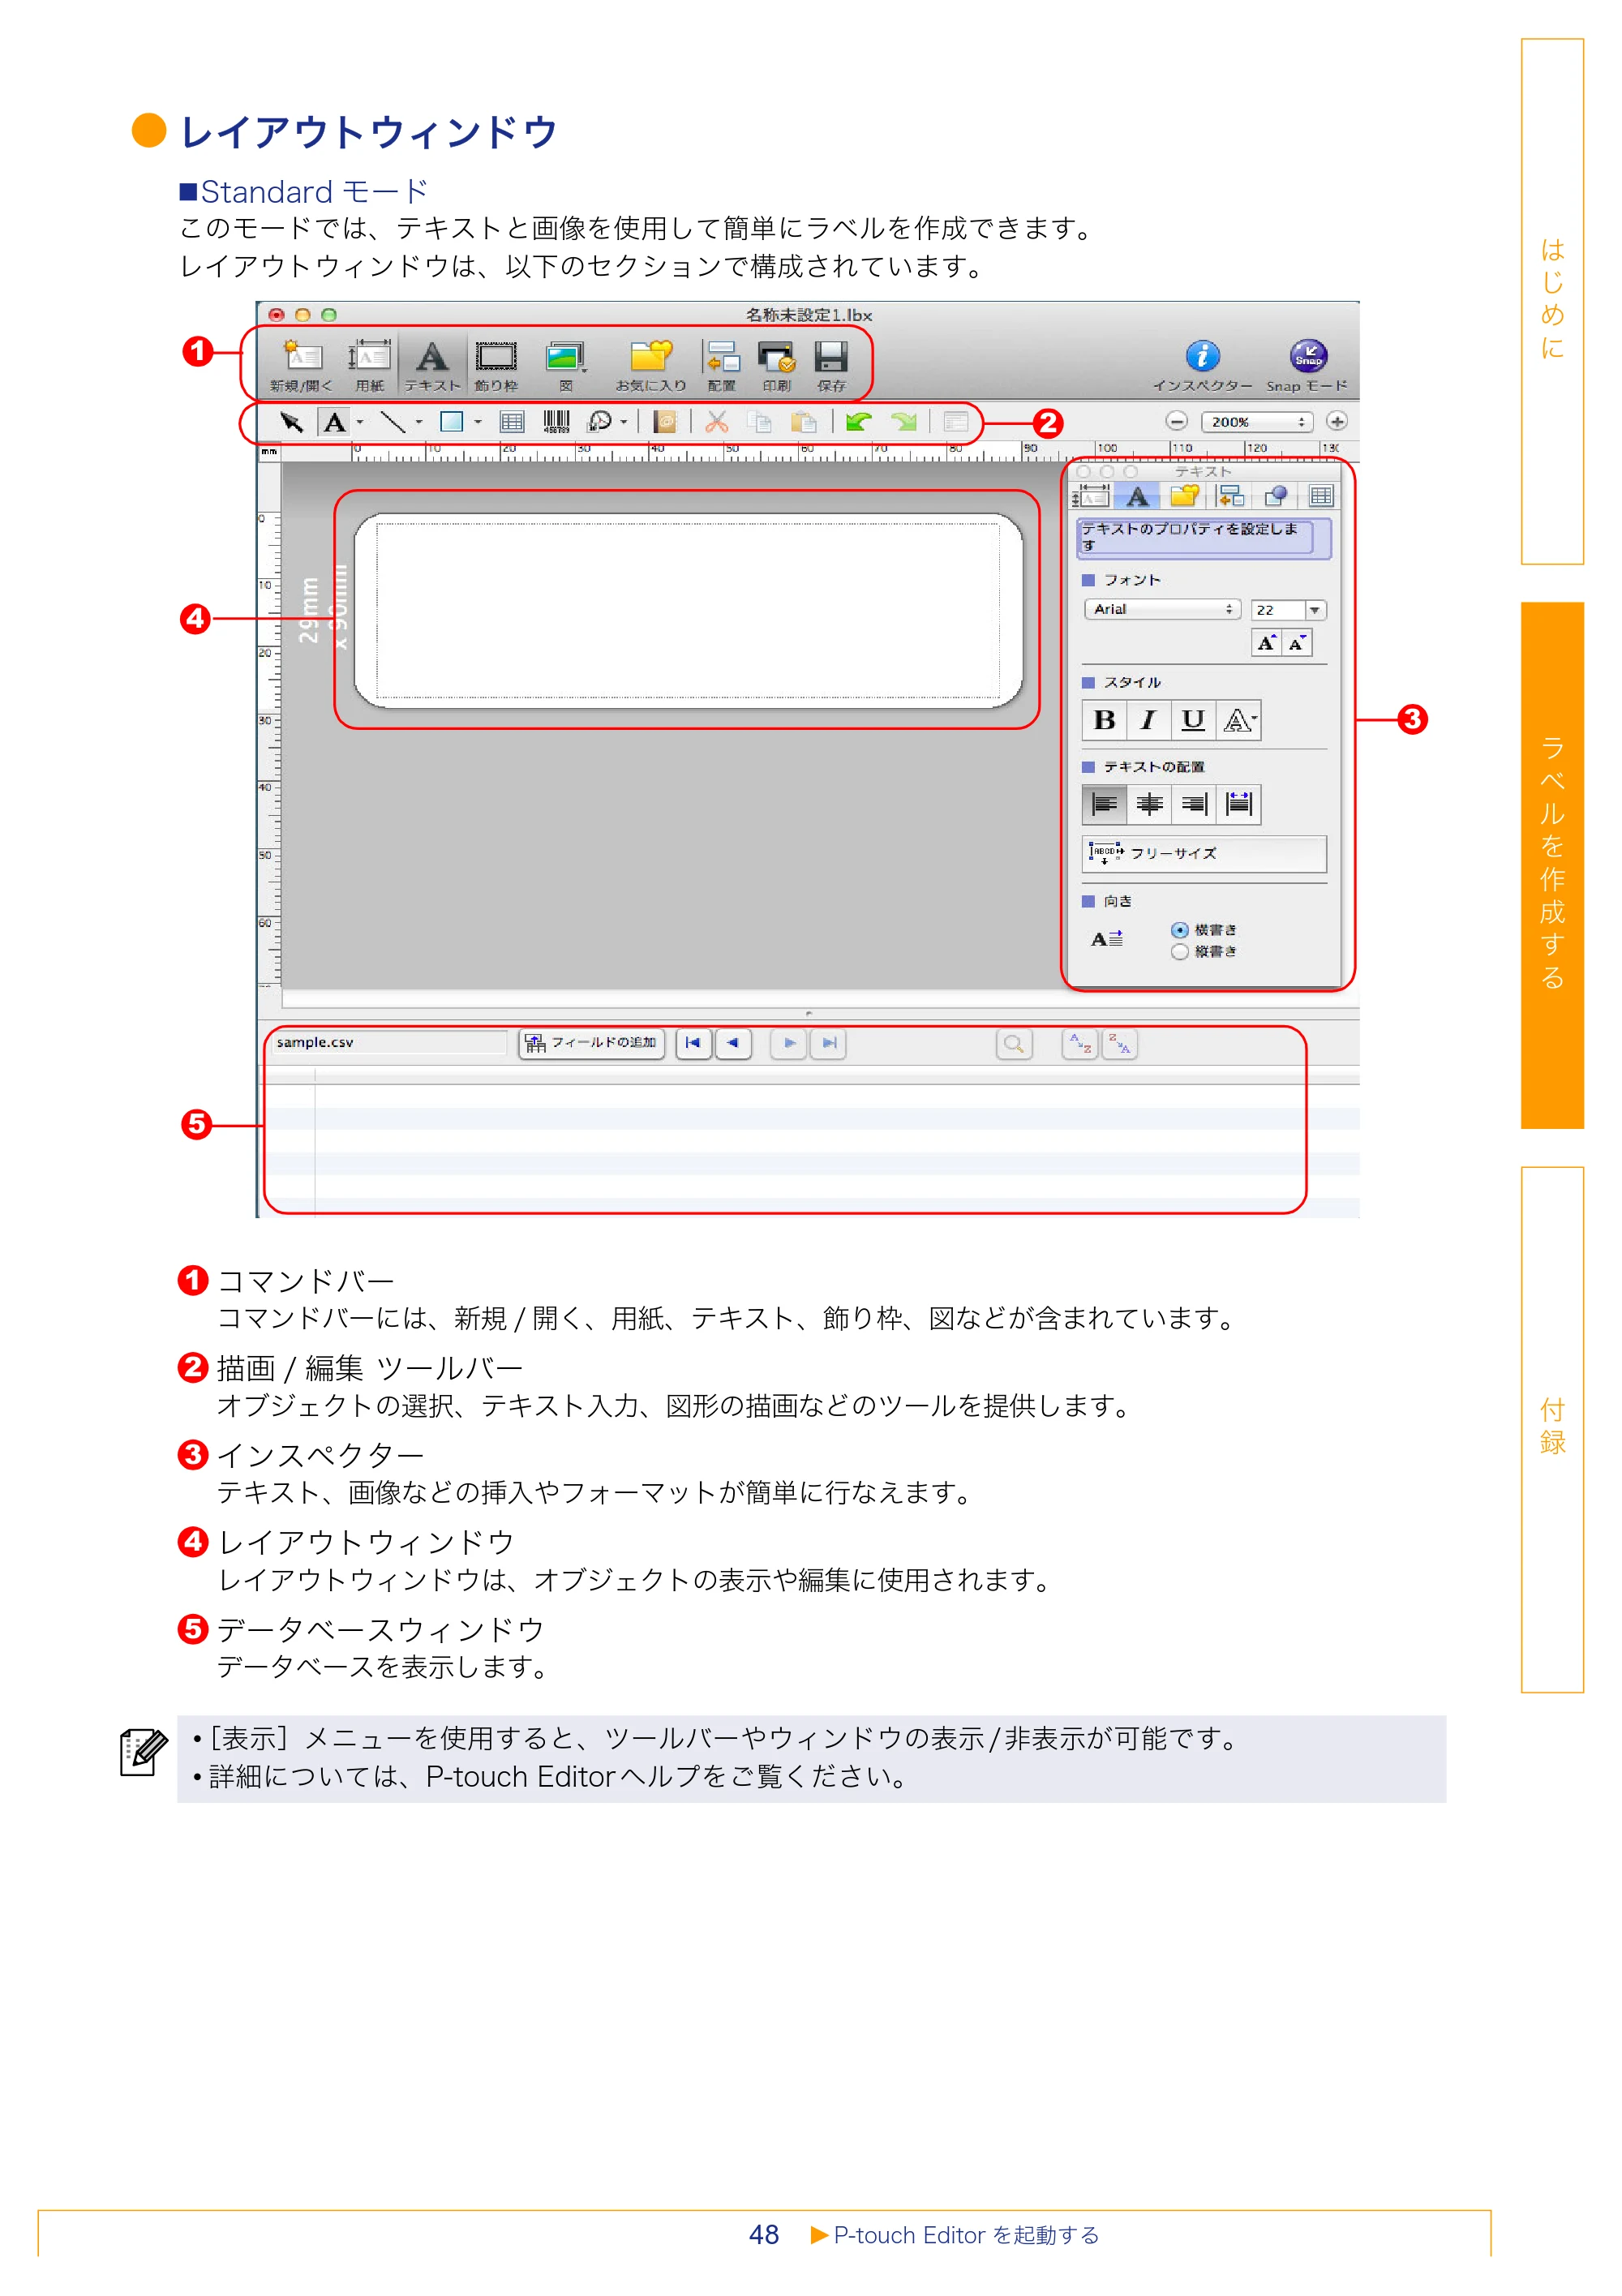This screenshot has width=1622, height=2296.
Task: Switch to Snap モード icon
Action: 1307,366
